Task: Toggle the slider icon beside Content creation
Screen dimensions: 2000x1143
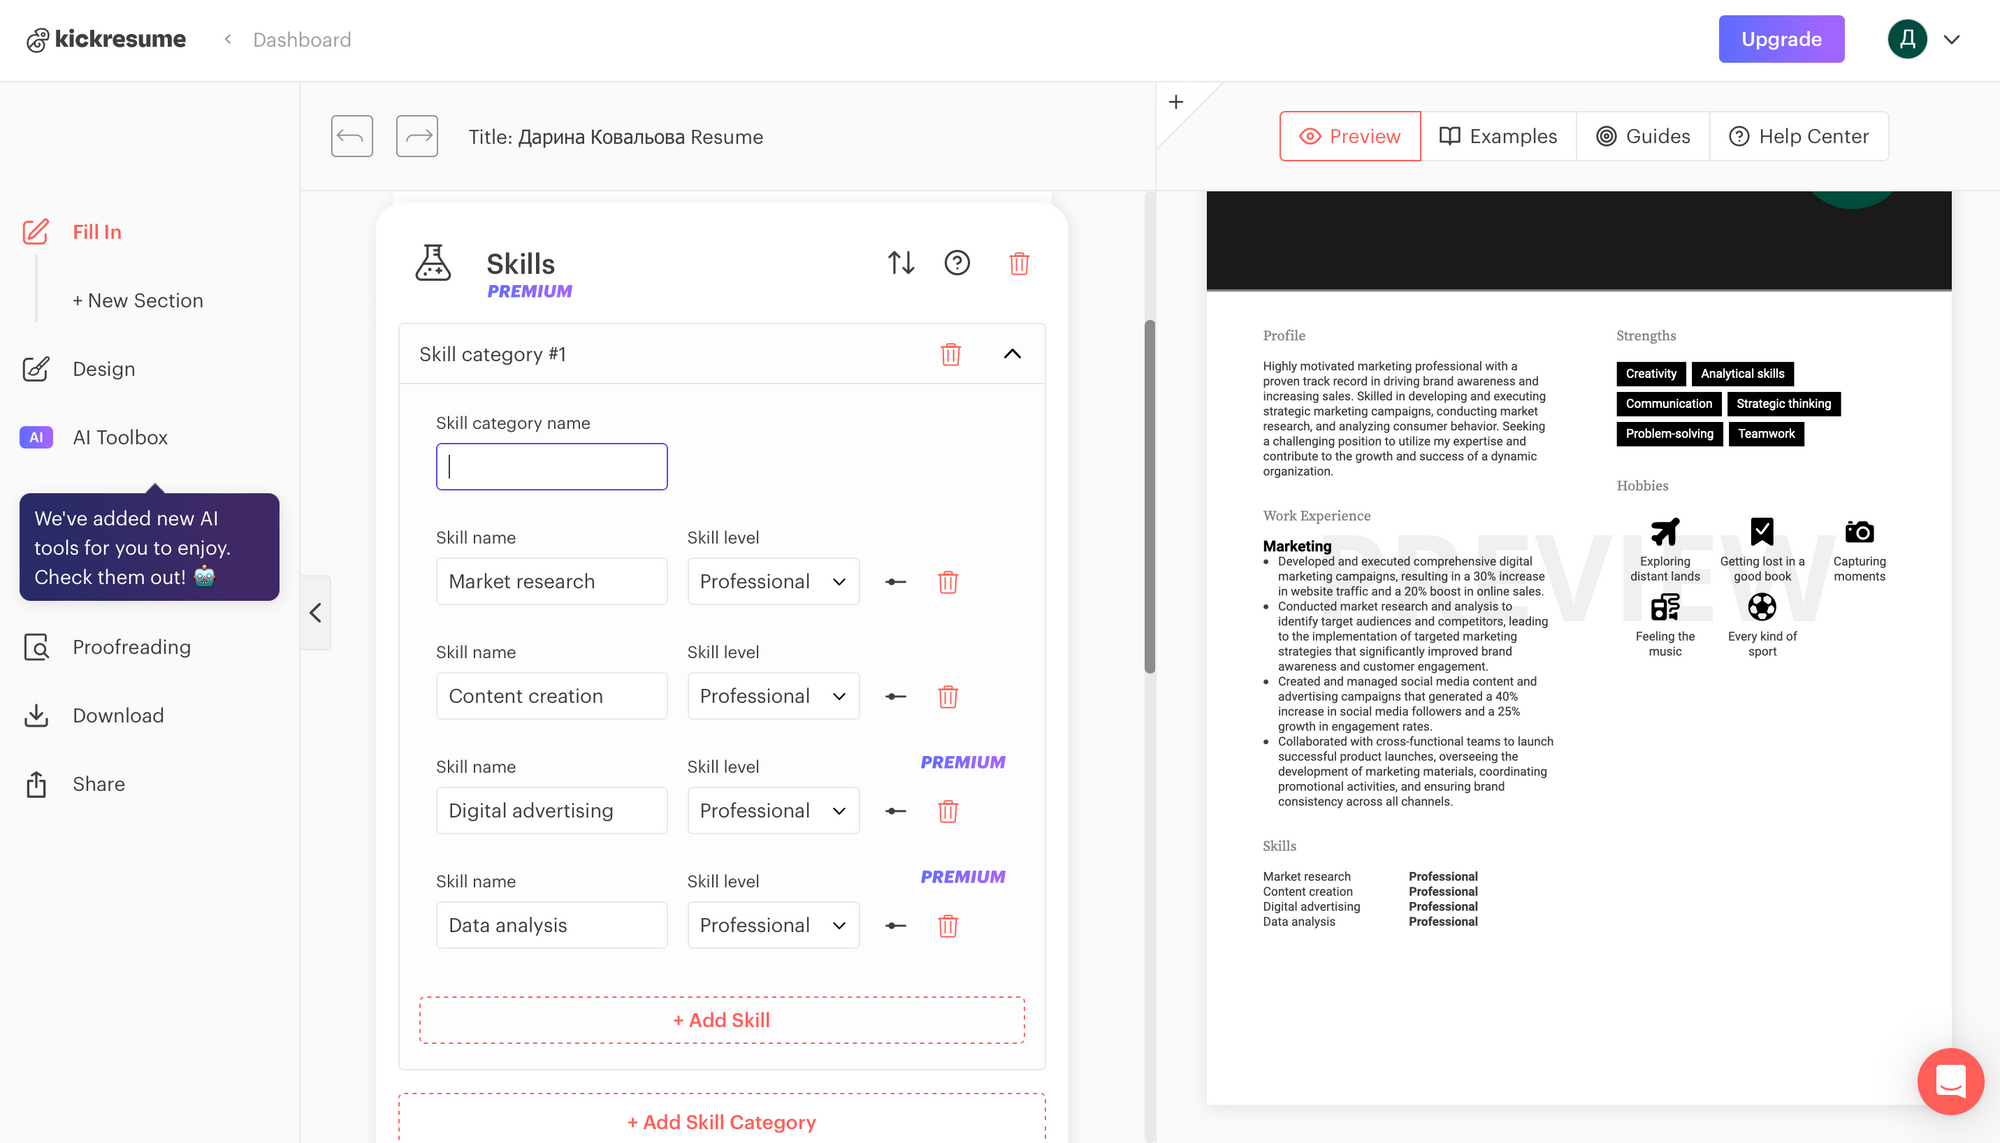Action: coord(896,697)
